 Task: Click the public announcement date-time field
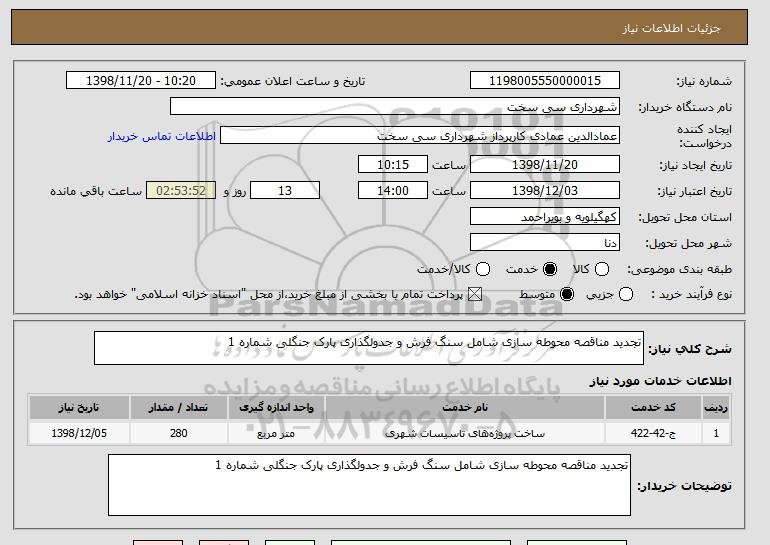(x=141, y=81)
